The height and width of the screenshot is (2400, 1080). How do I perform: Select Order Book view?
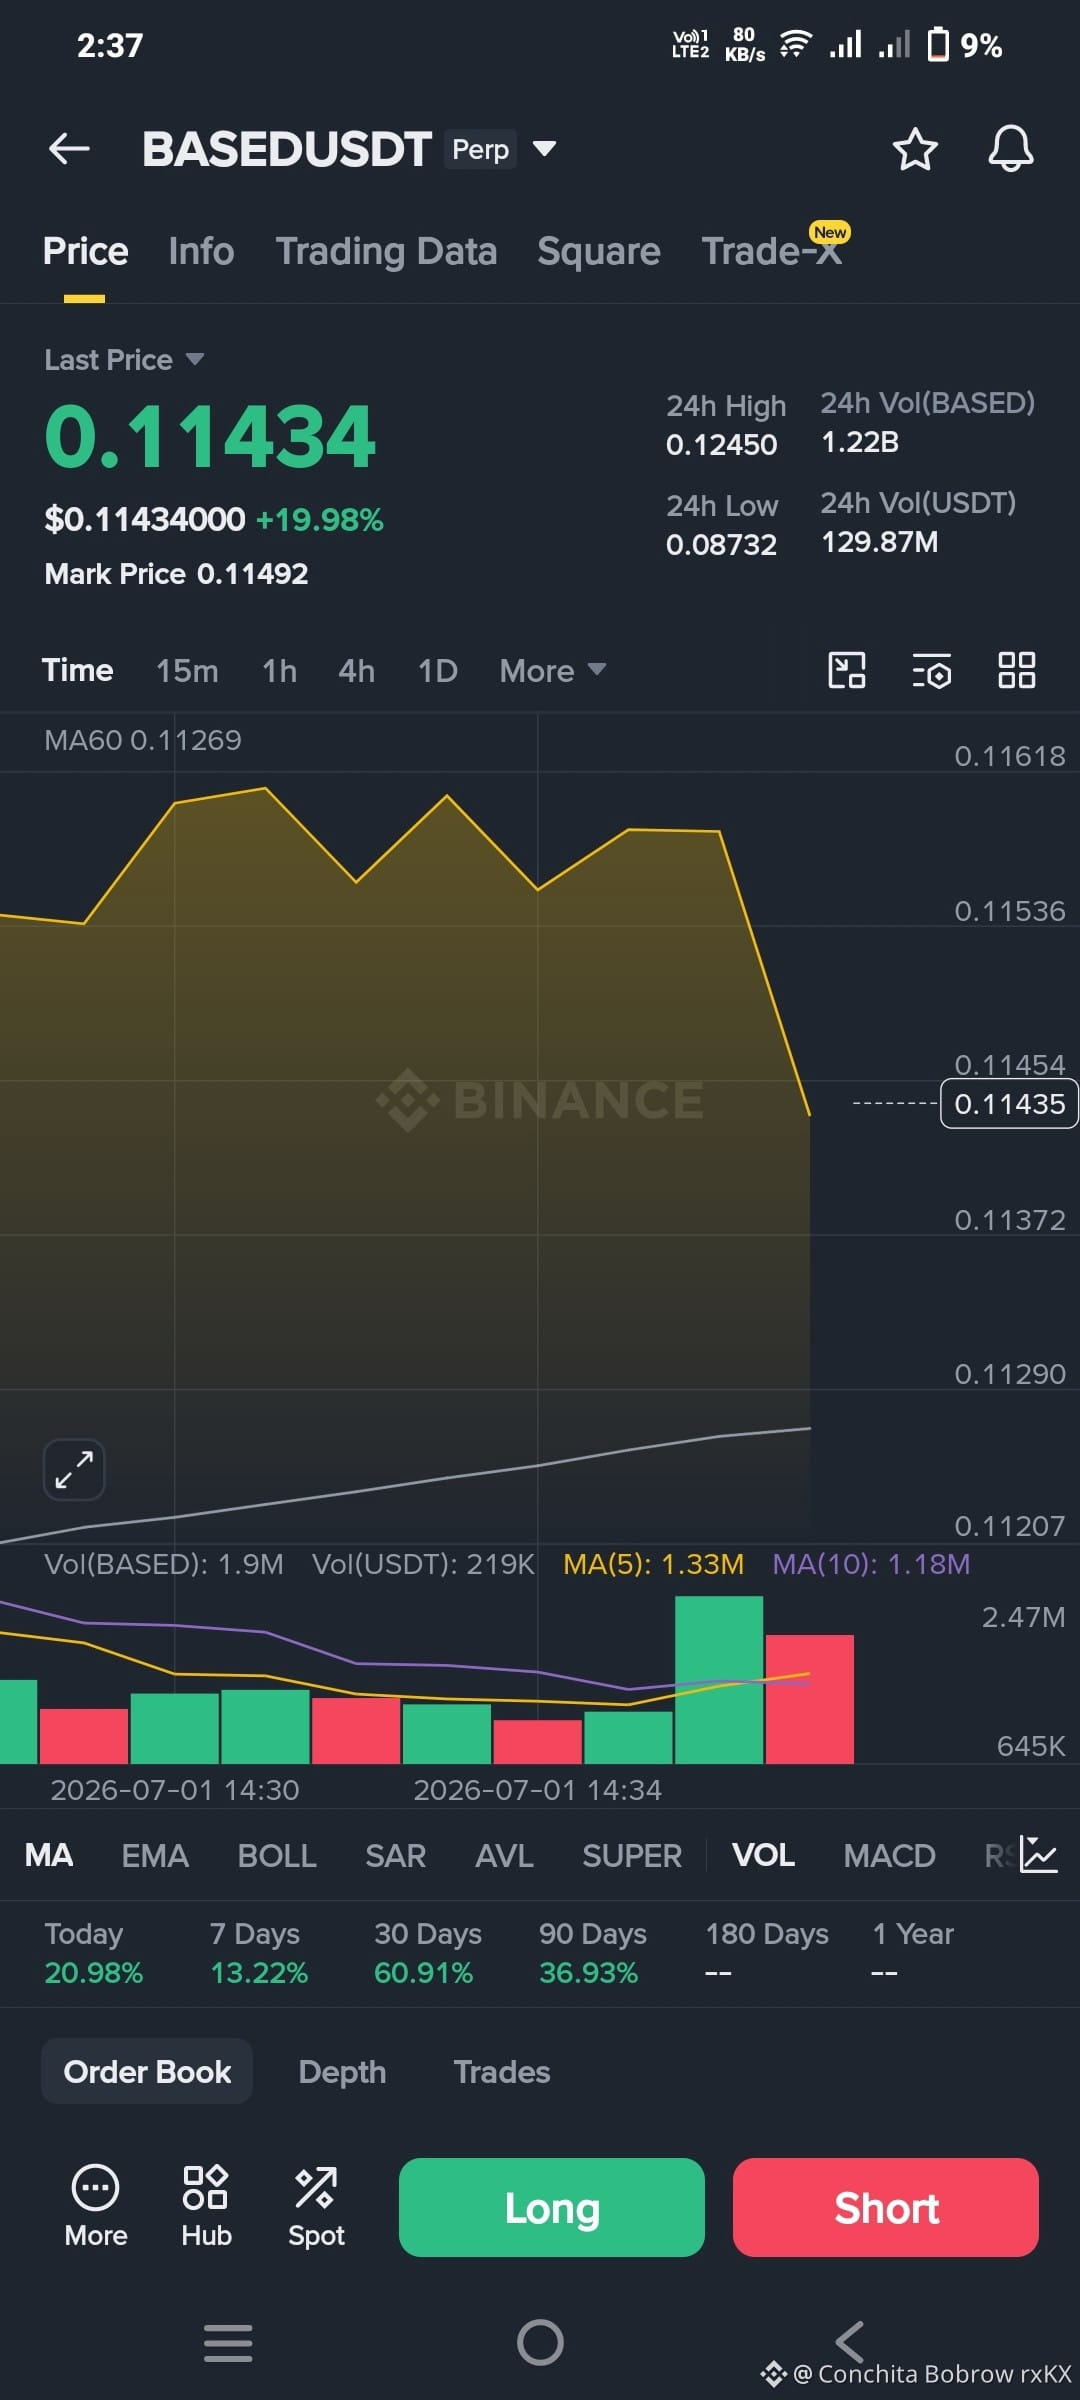[147, 2071]
